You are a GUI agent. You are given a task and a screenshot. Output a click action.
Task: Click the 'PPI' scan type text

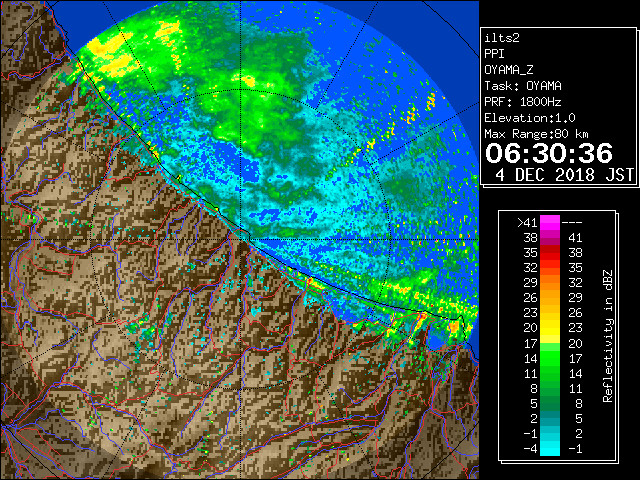click(x=494, y=54)
